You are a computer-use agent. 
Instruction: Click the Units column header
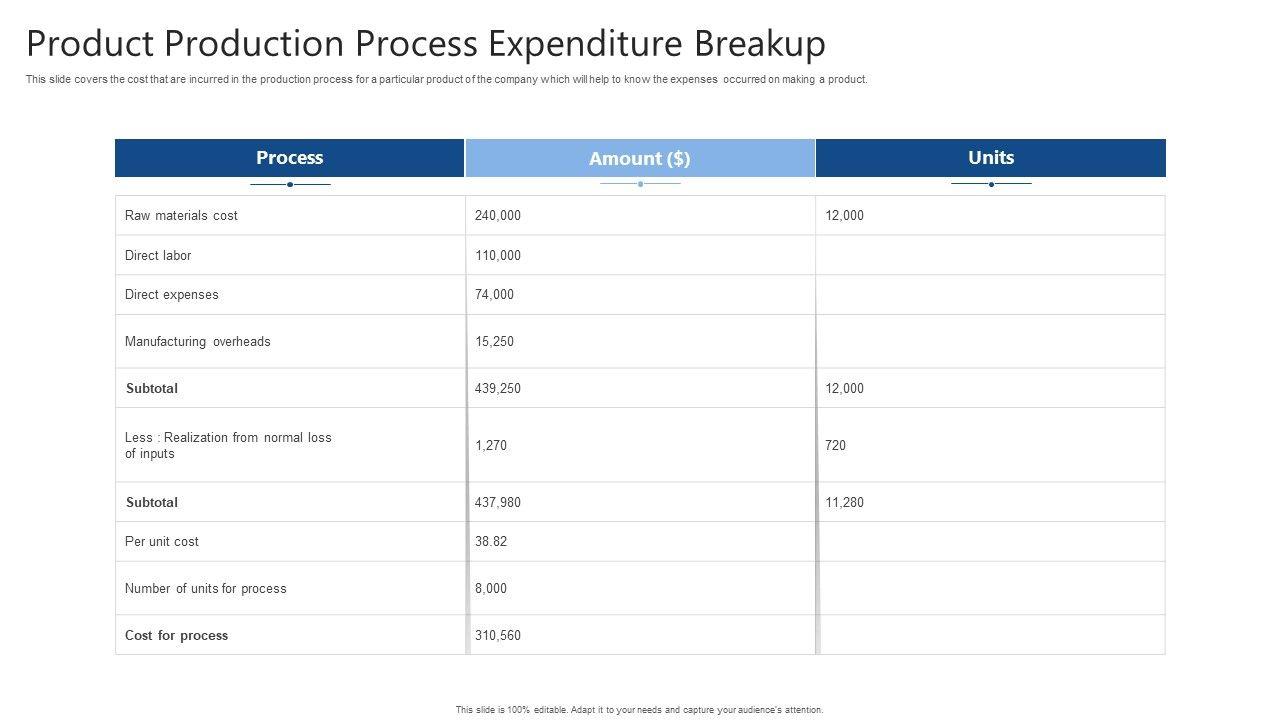[x=991, y=158]
